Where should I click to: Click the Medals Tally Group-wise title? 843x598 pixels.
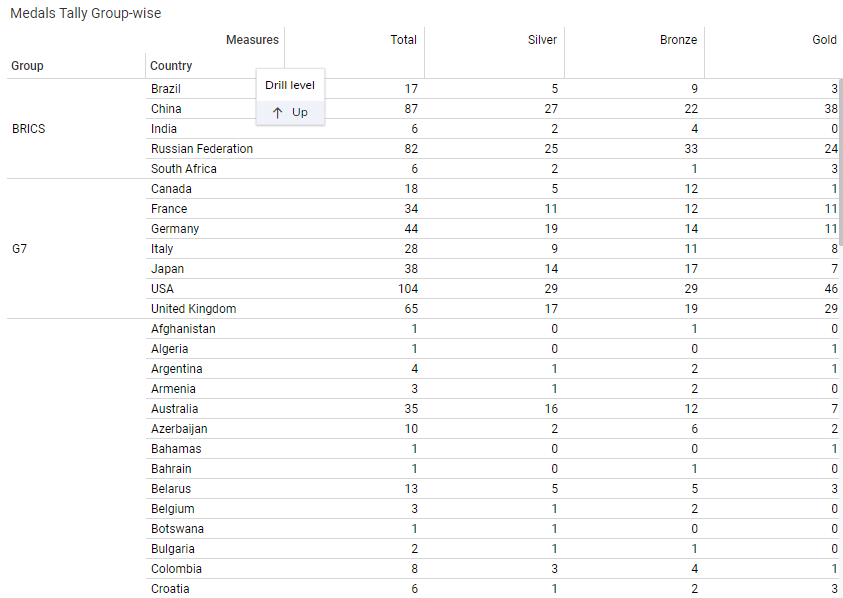coord(85,13)
